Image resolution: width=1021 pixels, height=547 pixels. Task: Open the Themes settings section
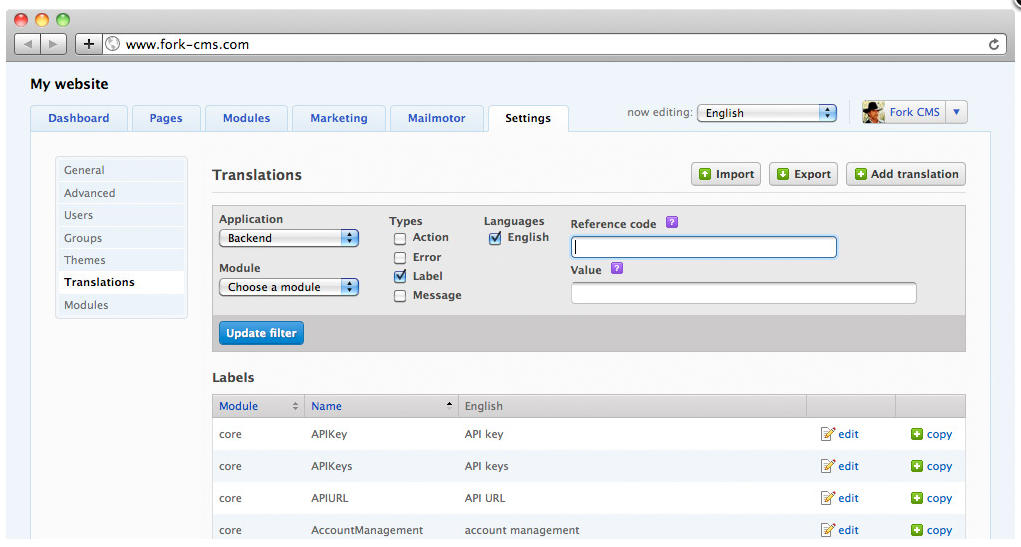85,260
